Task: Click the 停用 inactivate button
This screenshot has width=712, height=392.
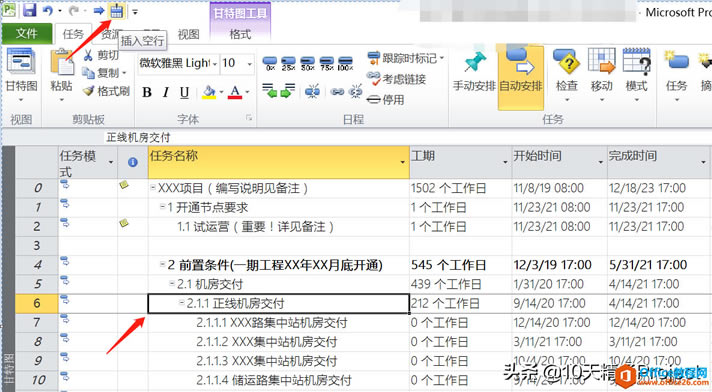Action: point(386,99)
